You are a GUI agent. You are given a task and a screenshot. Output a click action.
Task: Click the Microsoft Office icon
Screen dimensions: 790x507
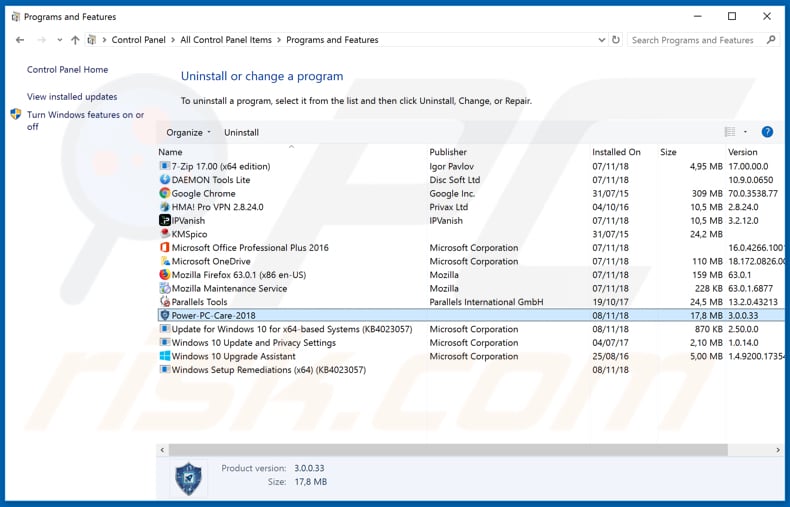[164, 247]
